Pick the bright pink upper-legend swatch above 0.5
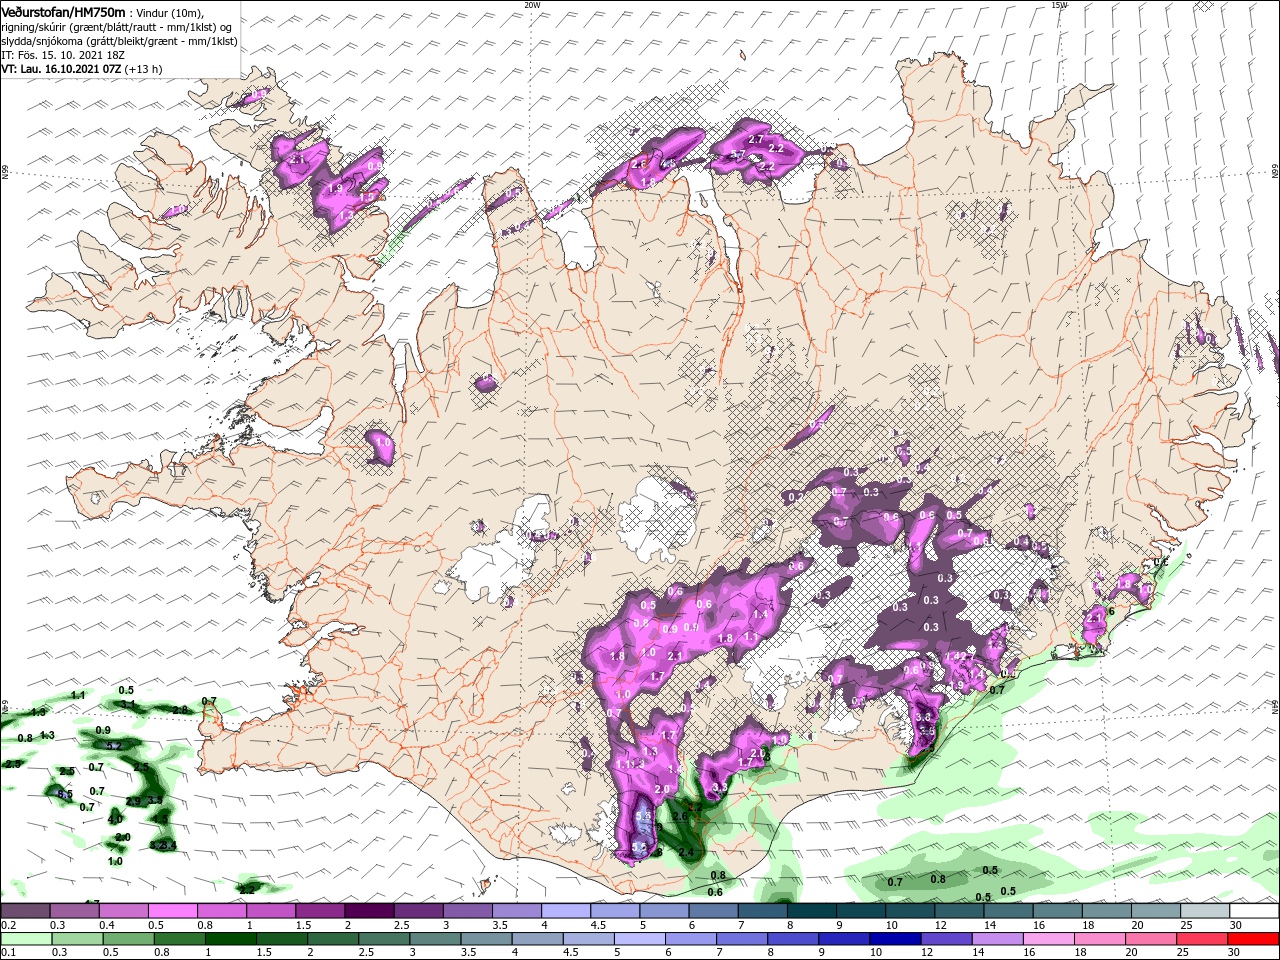This screenshot has width=1280, height=960. (x=173, y=912)
